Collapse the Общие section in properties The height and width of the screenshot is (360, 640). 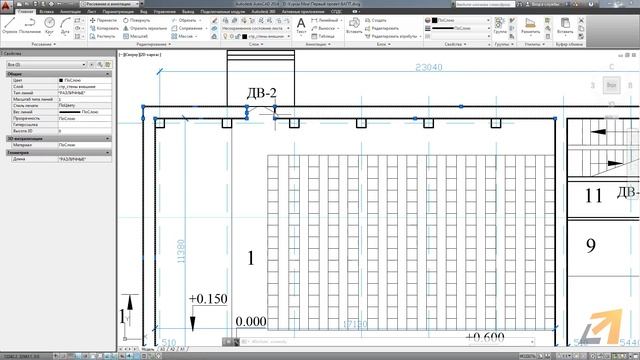pos(108,74)
